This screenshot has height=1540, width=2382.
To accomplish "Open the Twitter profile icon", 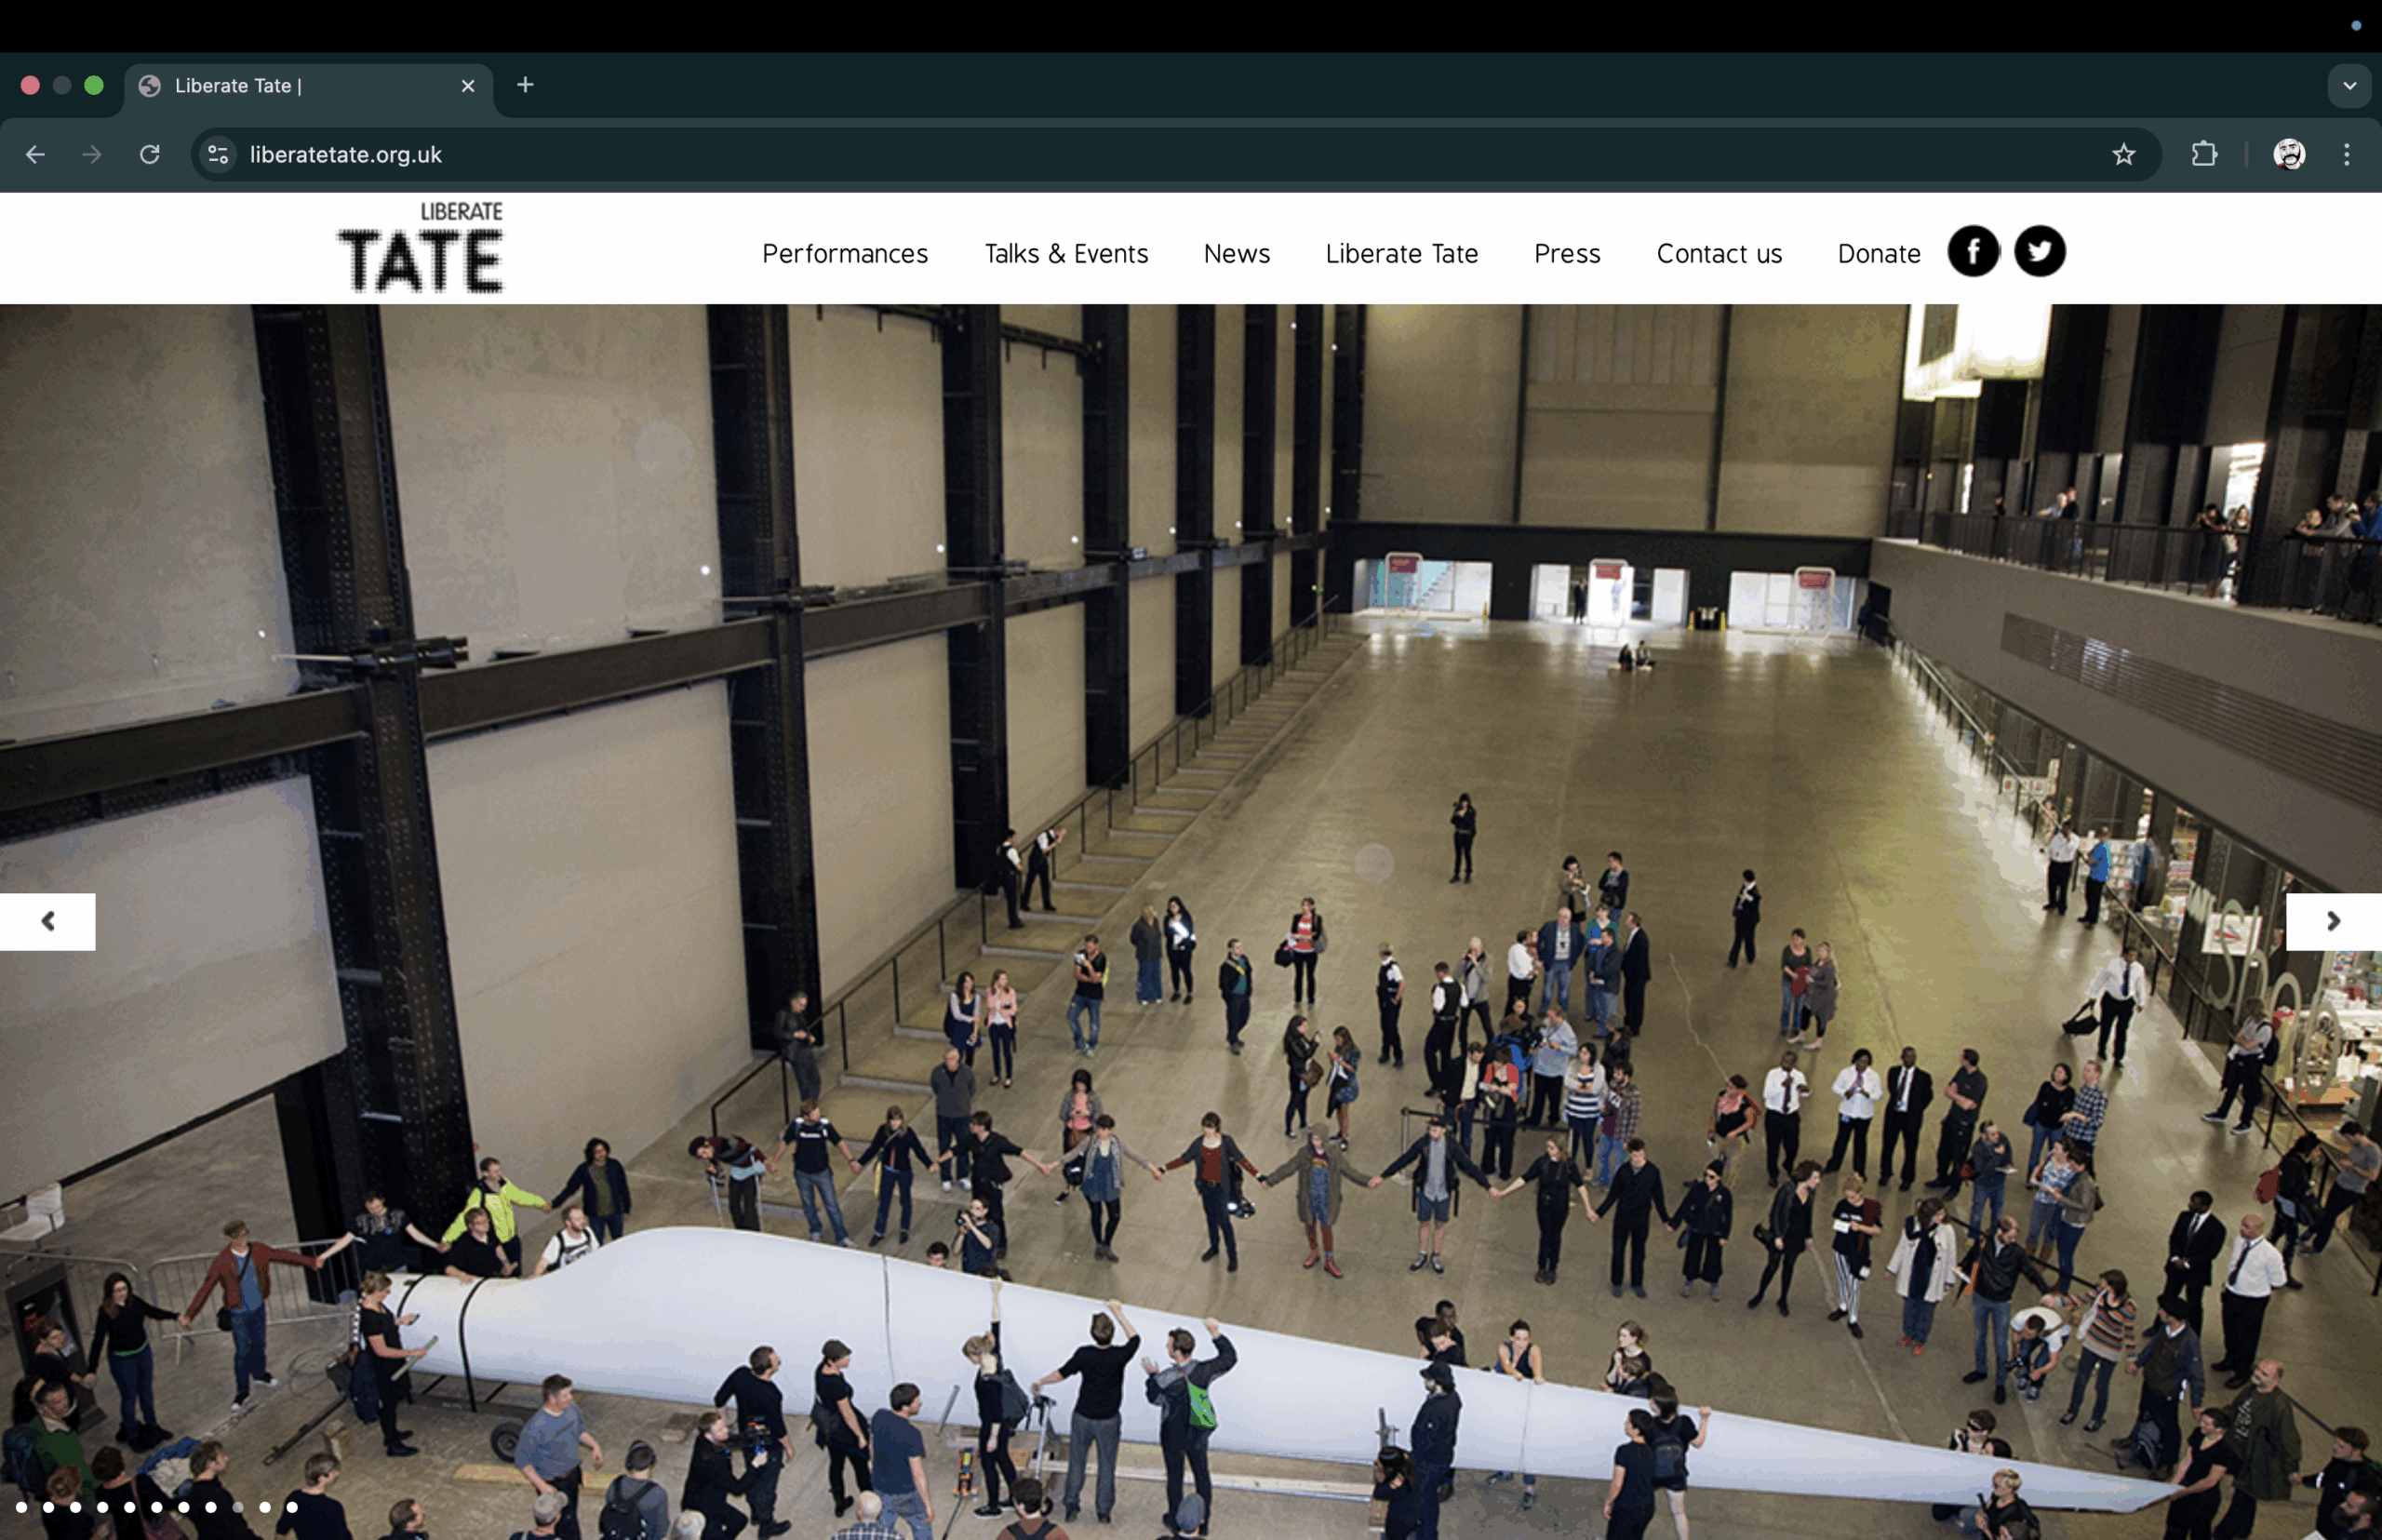I will (x=2039, y=251).
